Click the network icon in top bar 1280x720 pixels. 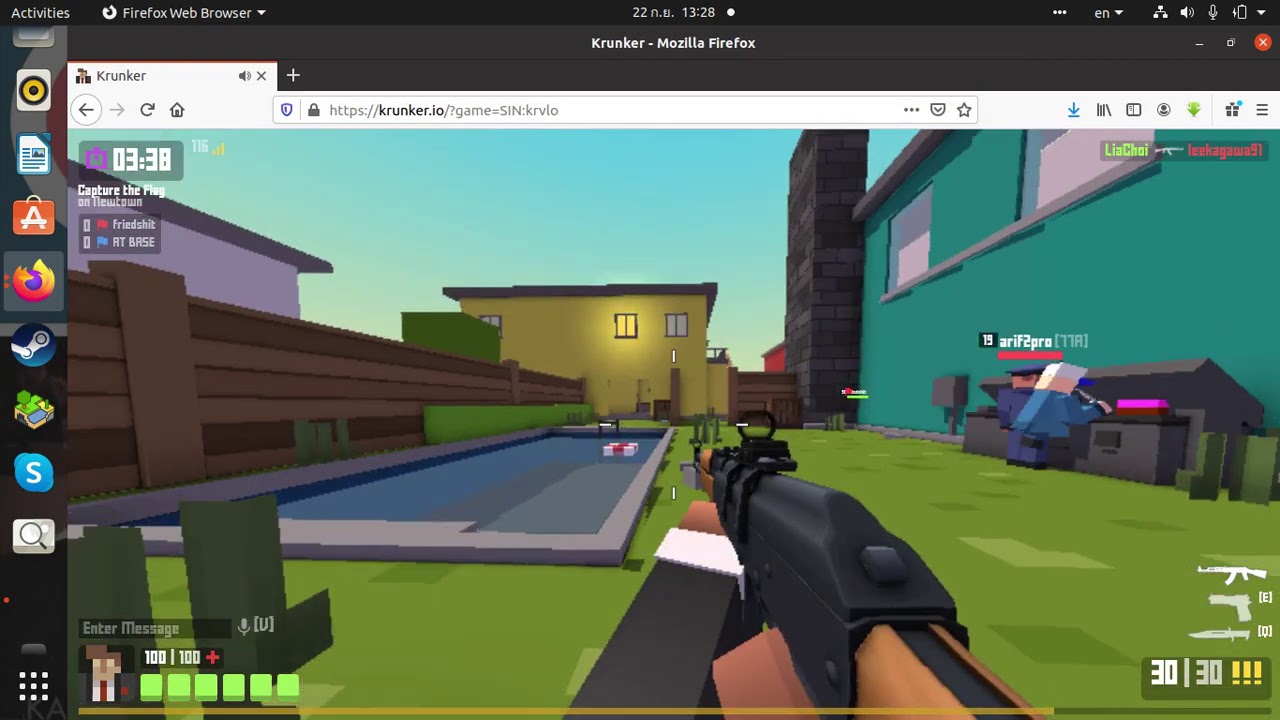tap(1160, 13)
